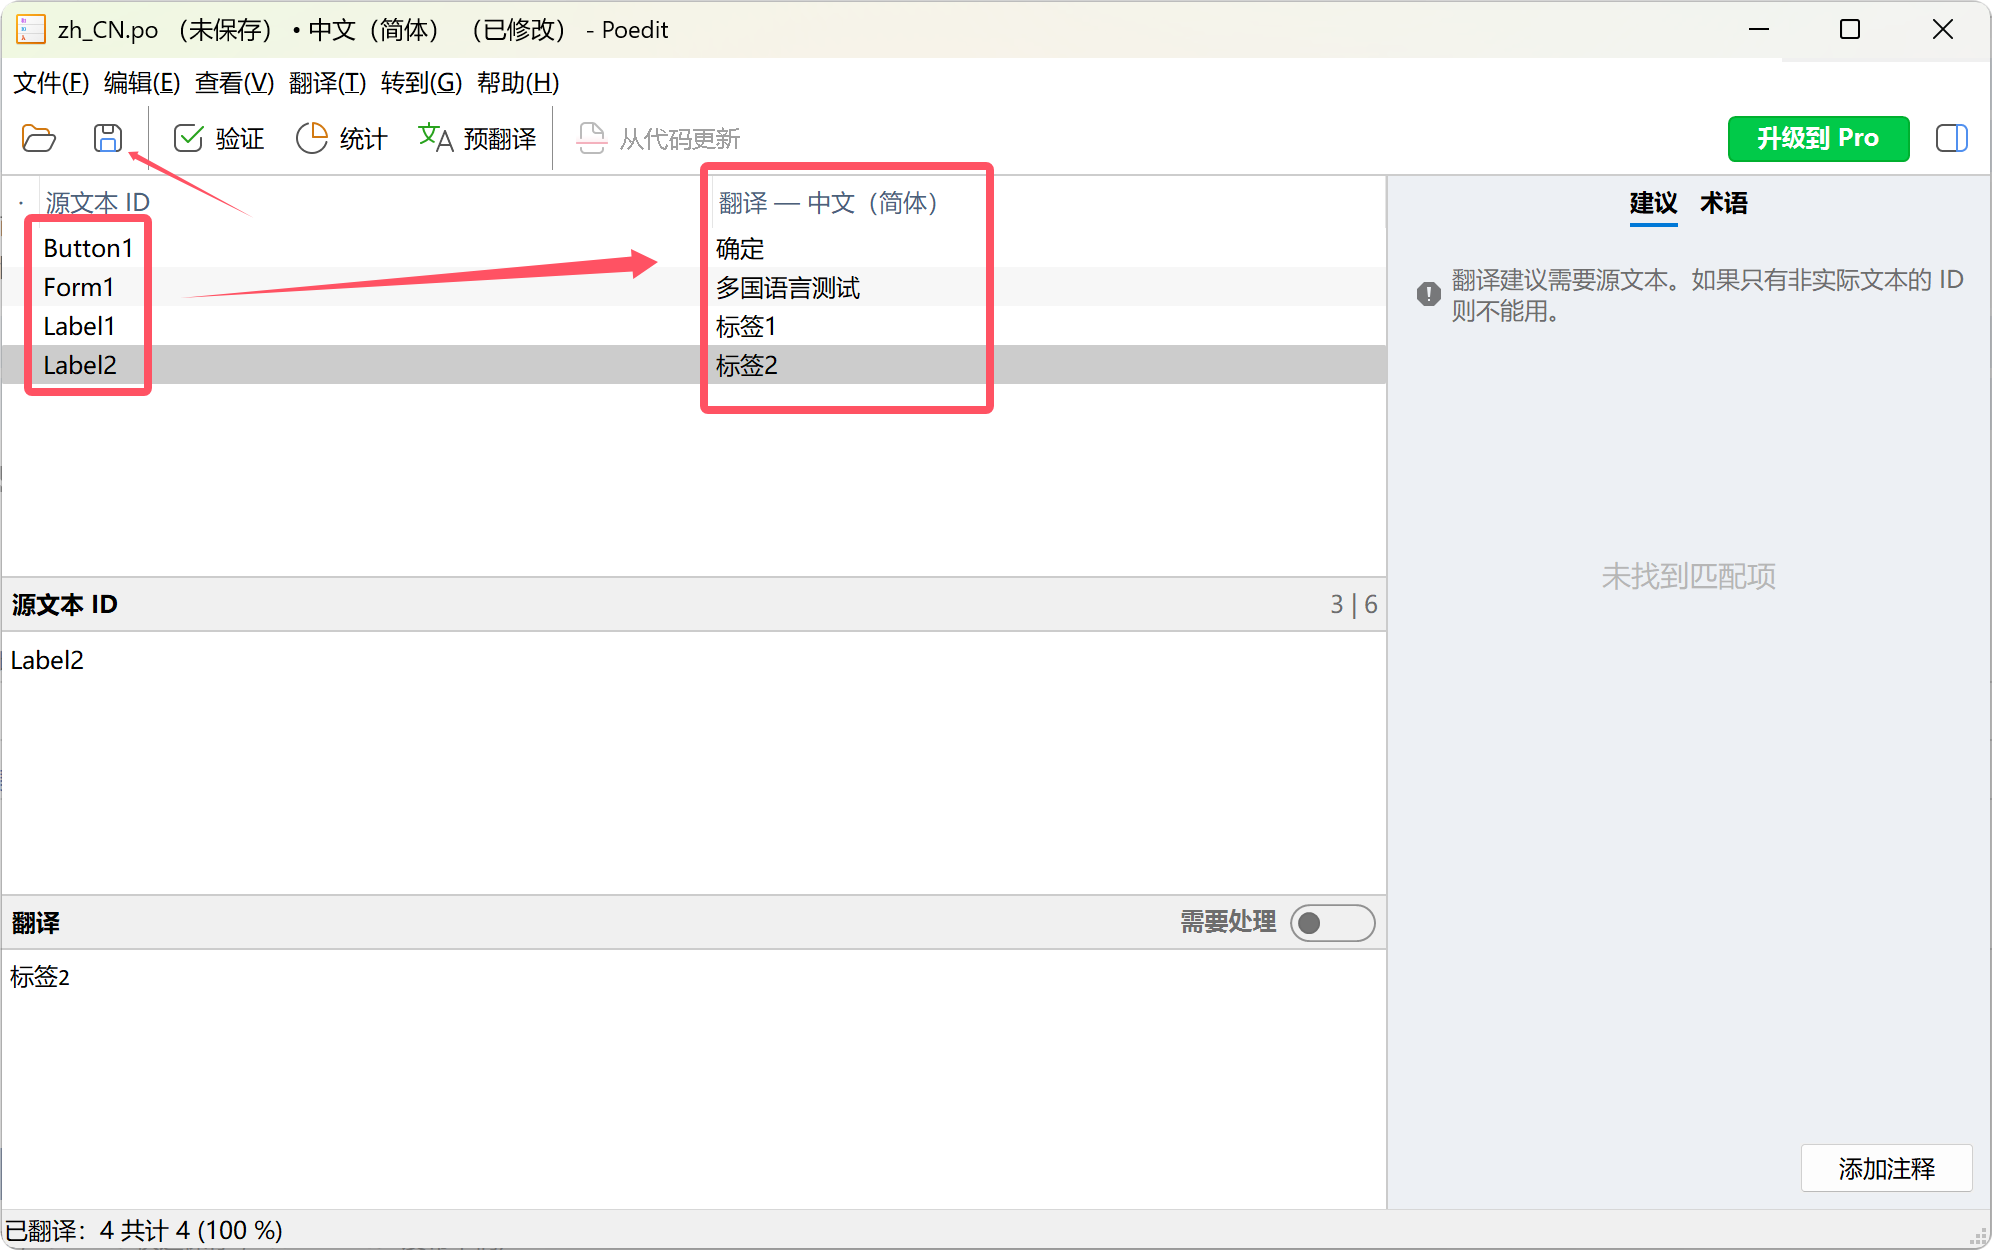Click update from code (从代码更新) icon

tap(592, 138)
